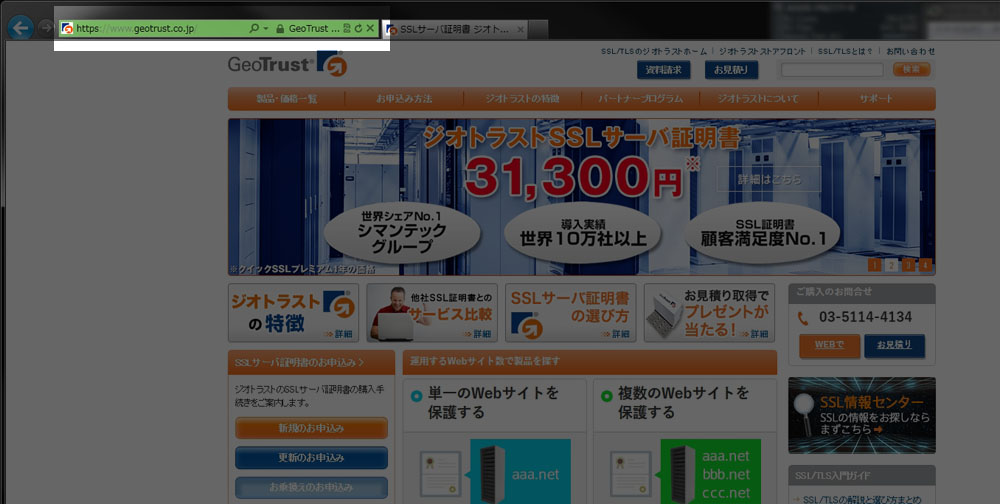Image resolution: width=1000 pixels, height=504 pixels.
Task: Click the padlock security icon in the address bar
Action: (x=279, y=29)
